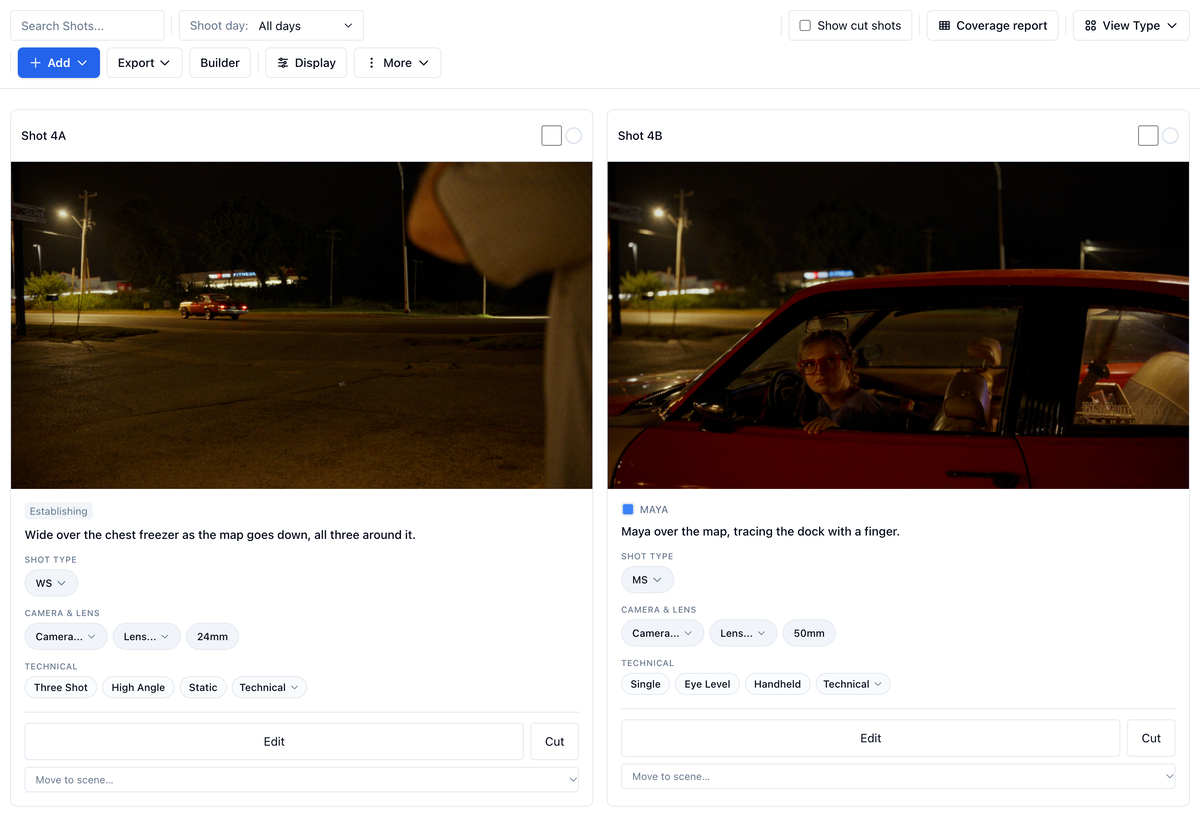Click the Eye Level chip

[707, 684]
